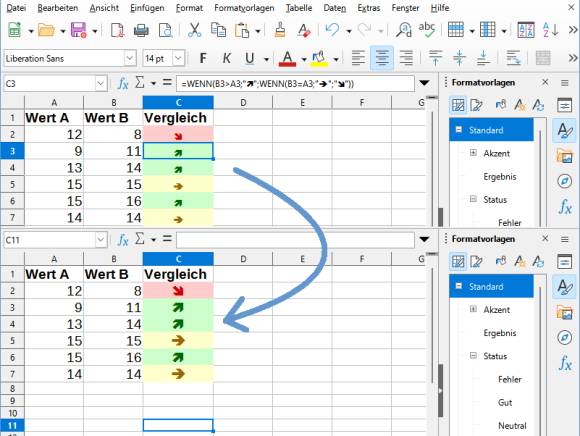
Task: Toggle merge and center cells
Action: 543,58
